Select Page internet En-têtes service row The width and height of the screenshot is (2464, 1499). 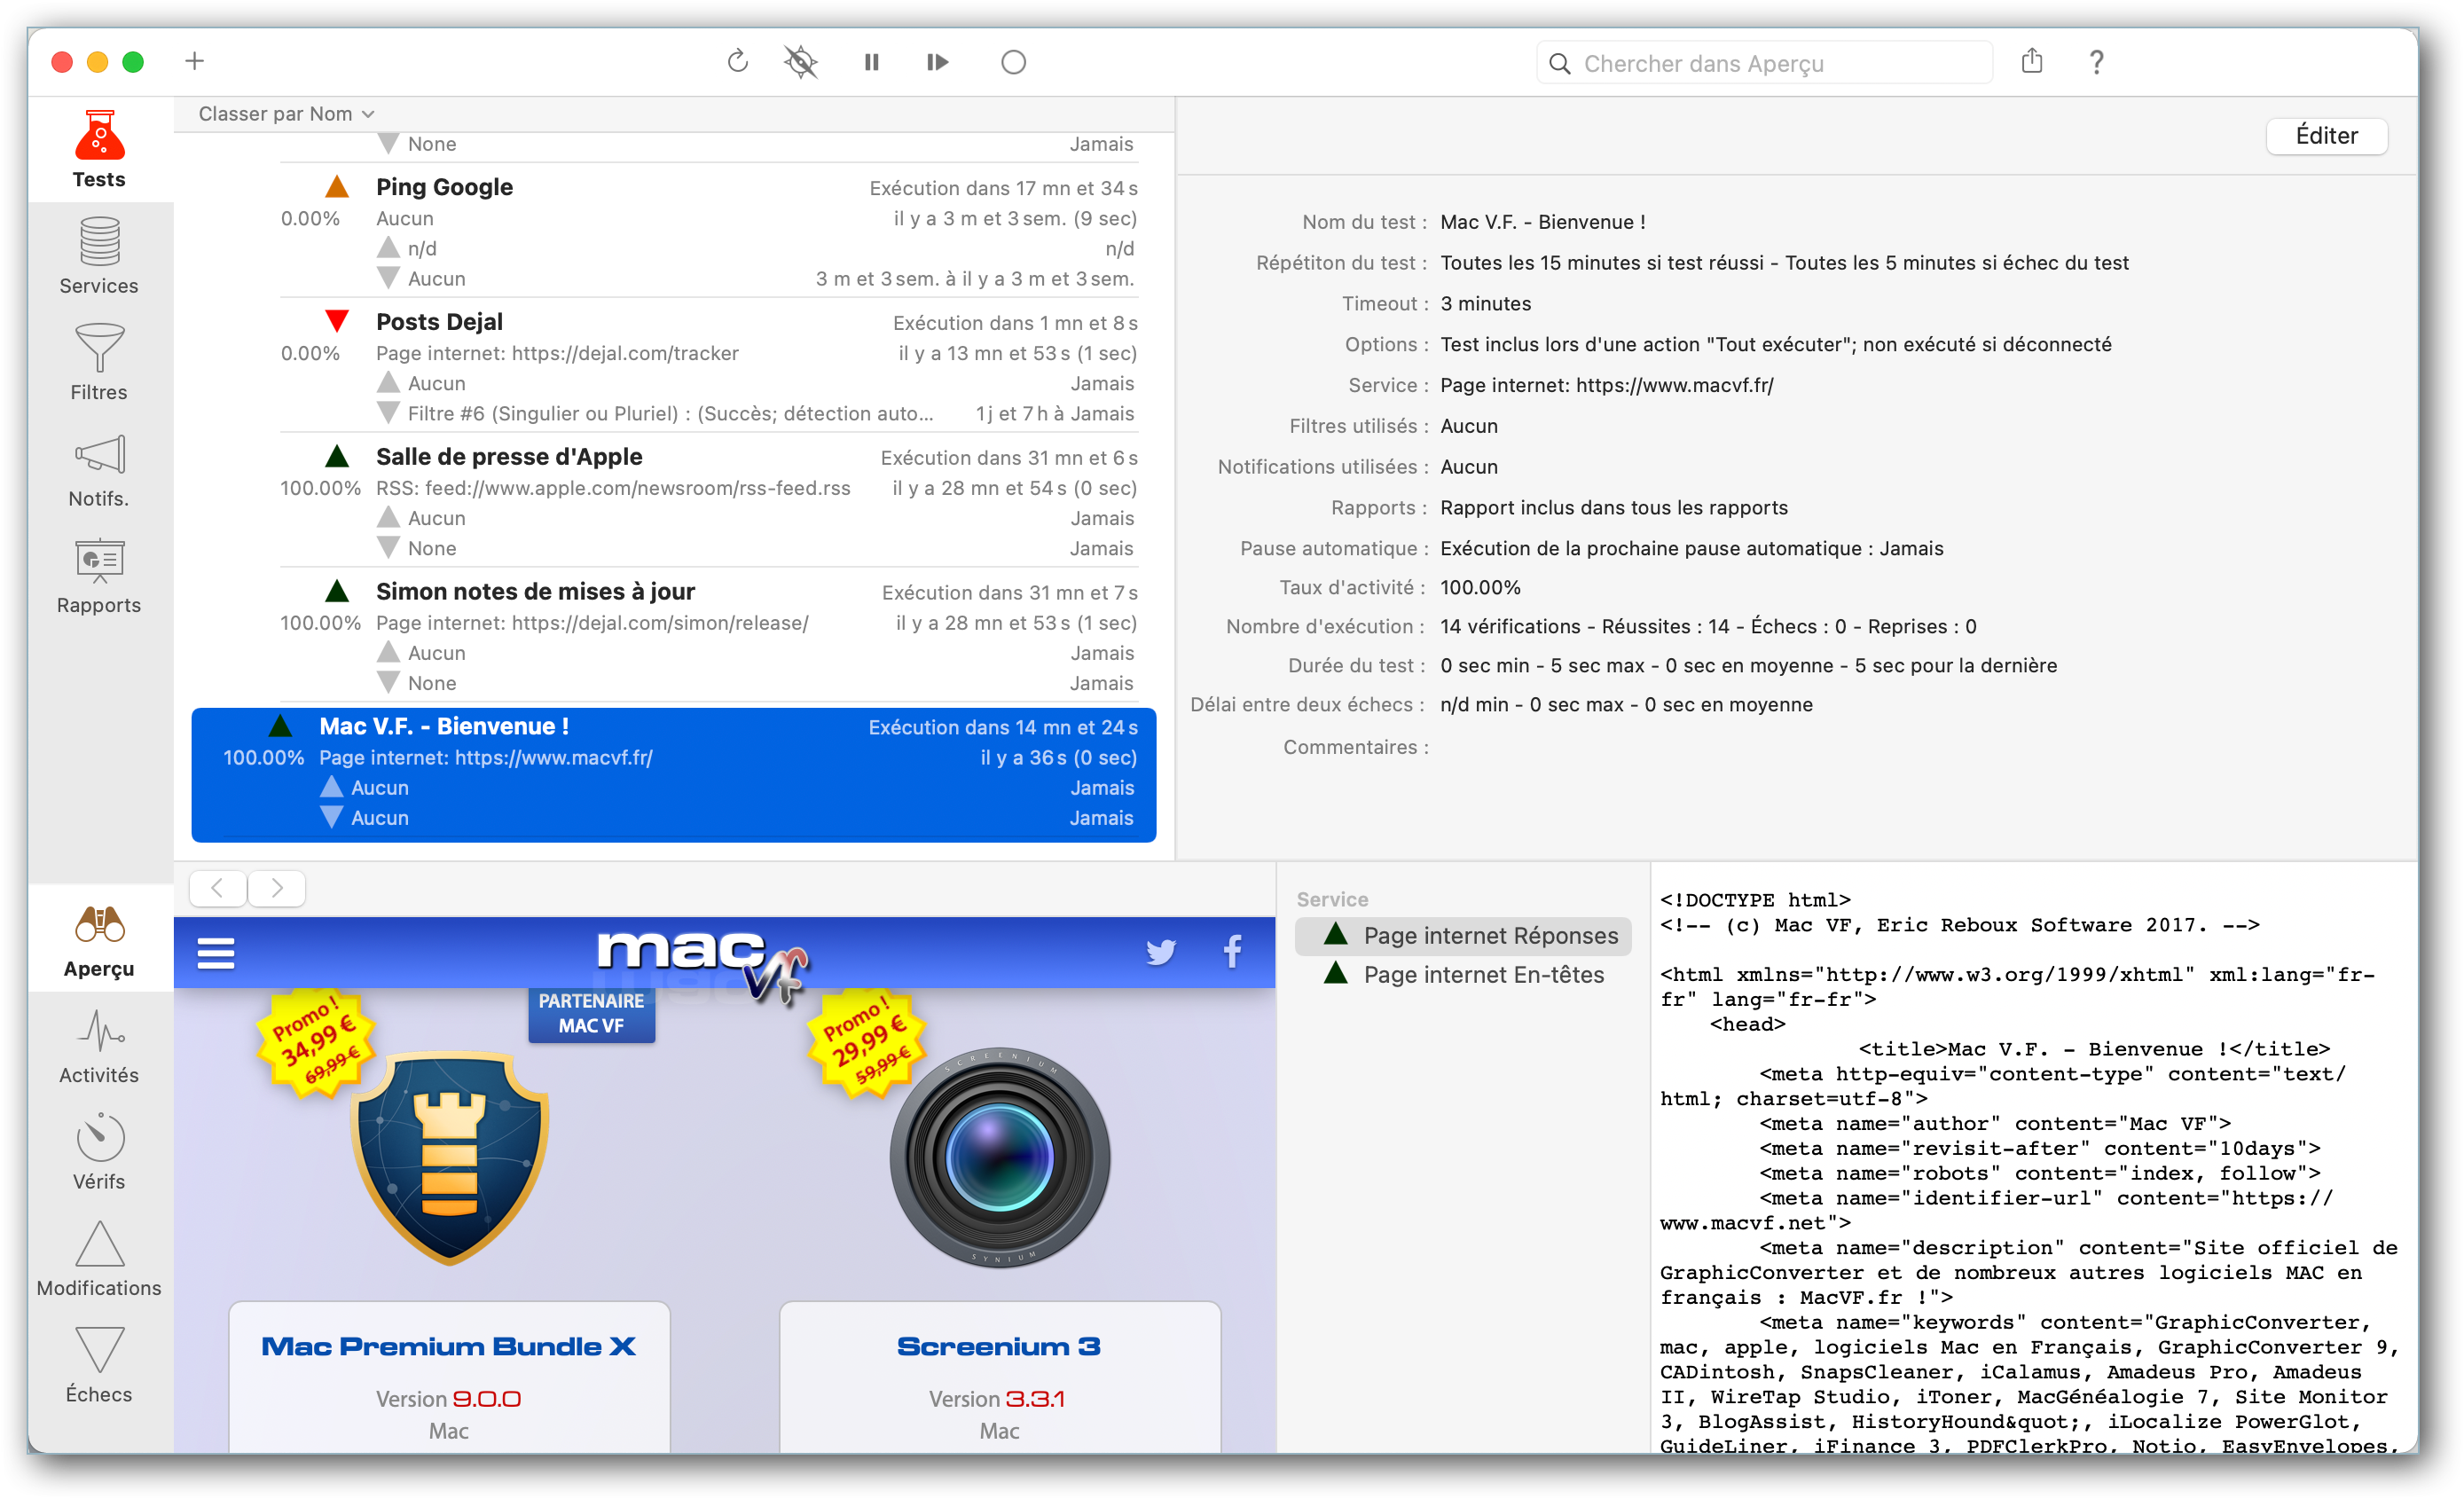tap(1463, 975)
